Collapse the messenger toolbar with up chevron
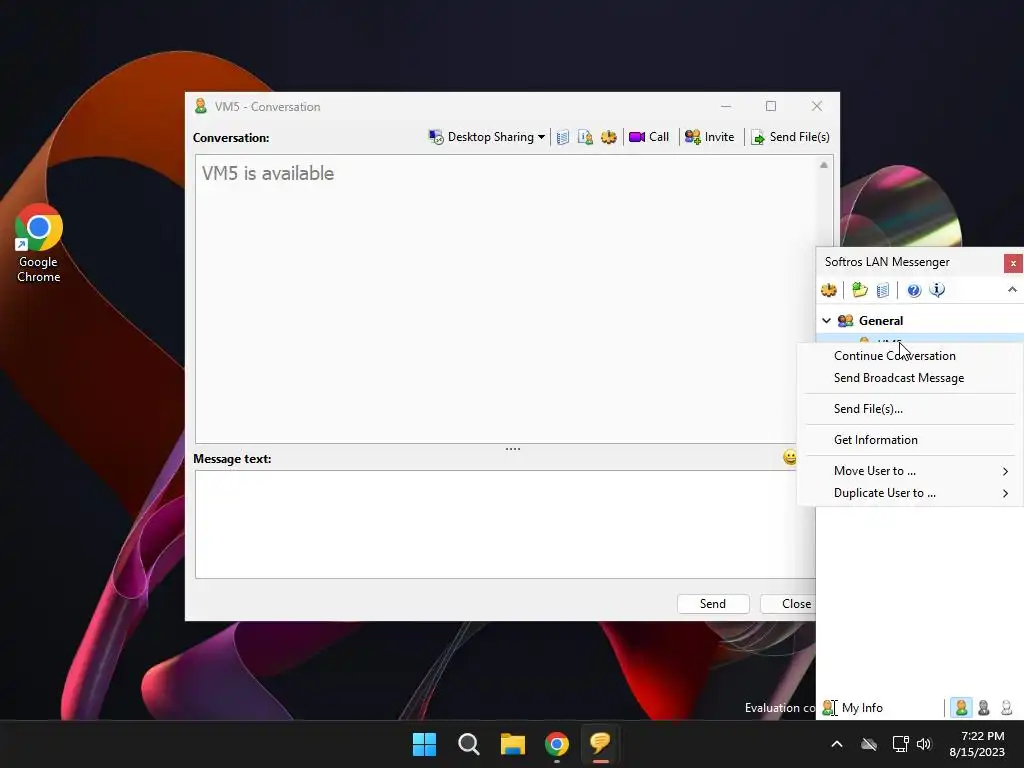 pos(1012,290)
